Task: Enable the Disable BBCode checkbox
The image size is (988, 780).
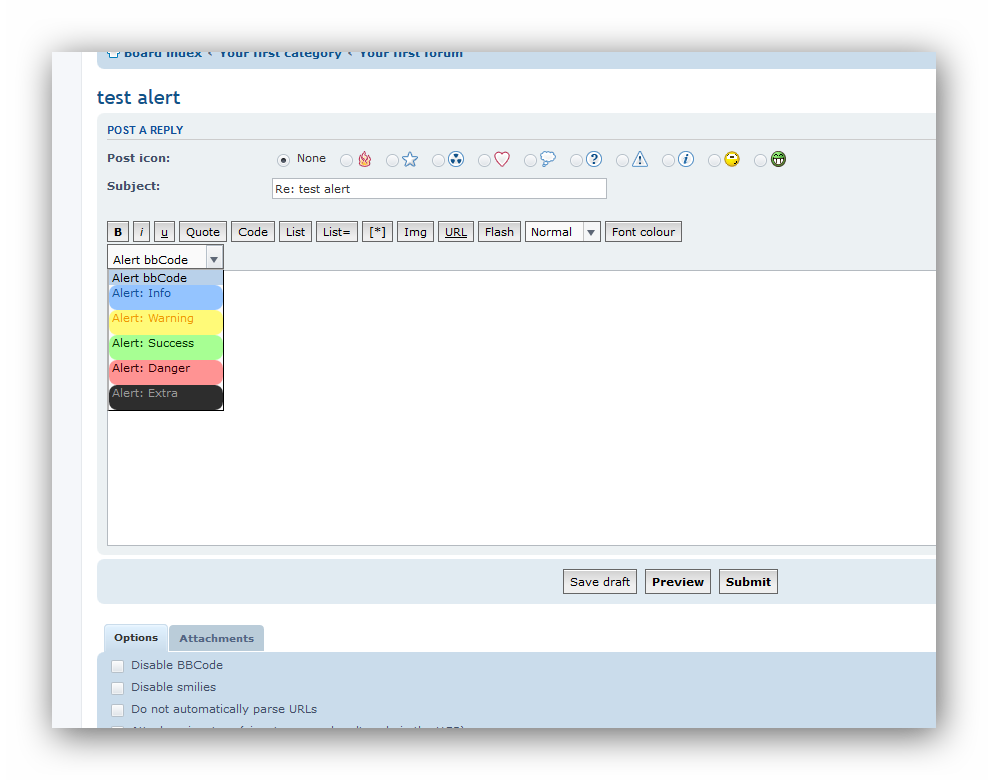Action: [x=117, y=666]
